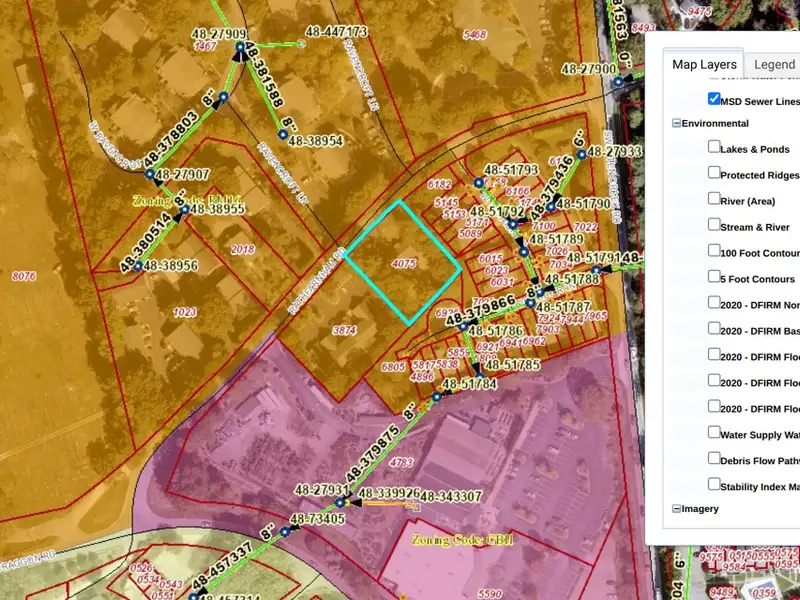
Task: Click parcel 3874 on the map
Action: [x=343, y=330]
